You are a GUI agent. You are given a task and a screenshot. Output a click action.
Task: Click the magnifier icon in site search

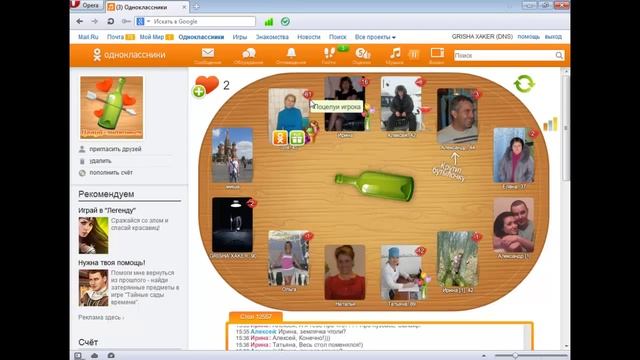point(559,55)
